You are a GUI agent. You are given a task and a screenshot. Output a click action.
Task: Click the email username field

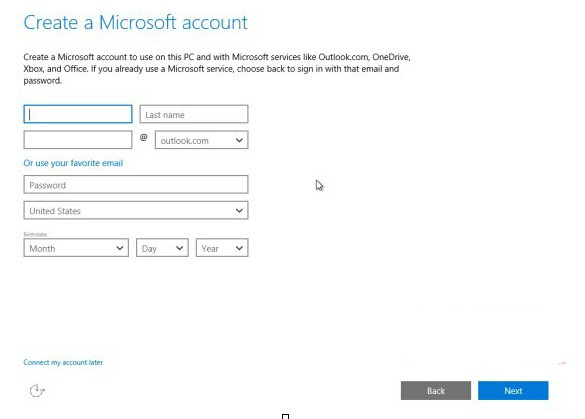point(78,140)
